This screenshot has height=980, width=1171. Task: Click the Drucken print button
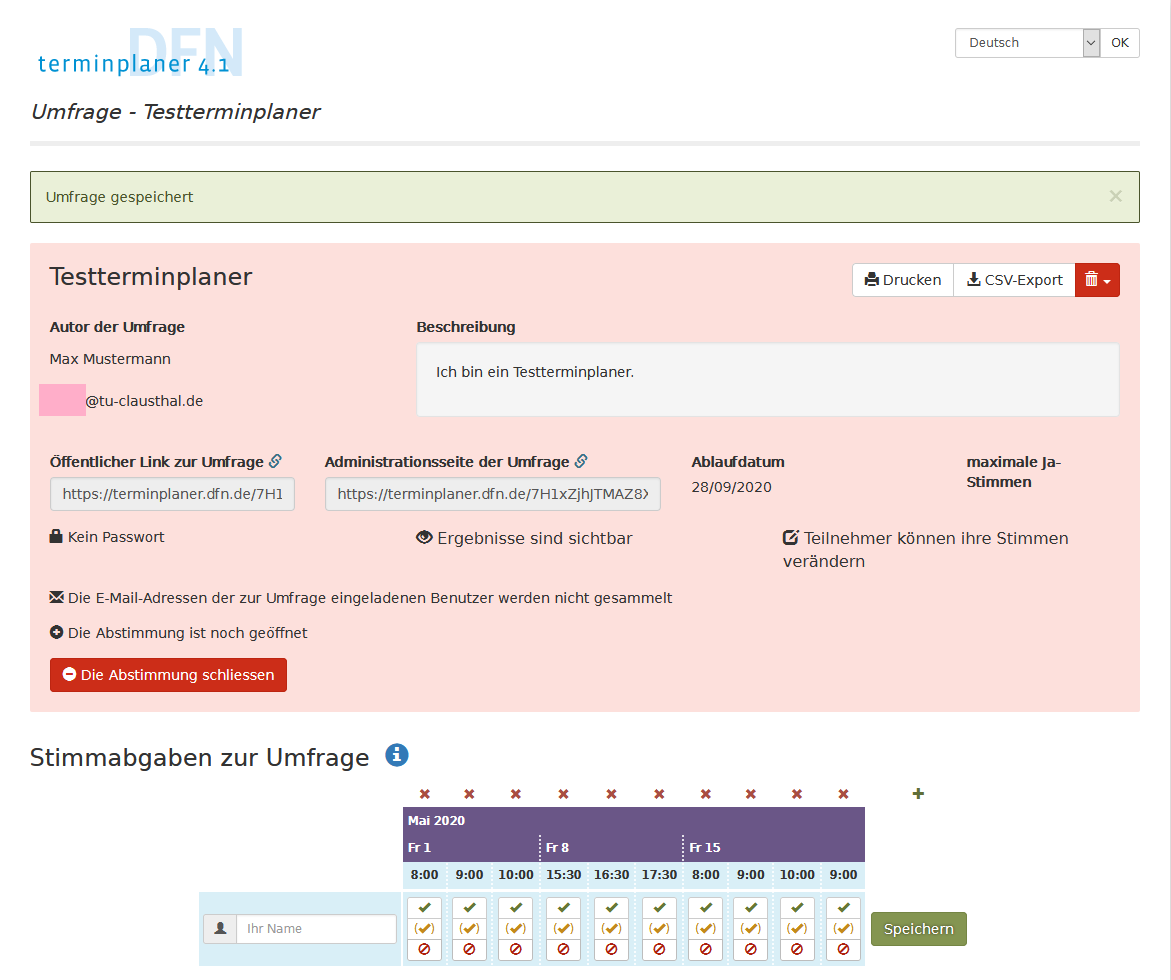coord(903,280)
